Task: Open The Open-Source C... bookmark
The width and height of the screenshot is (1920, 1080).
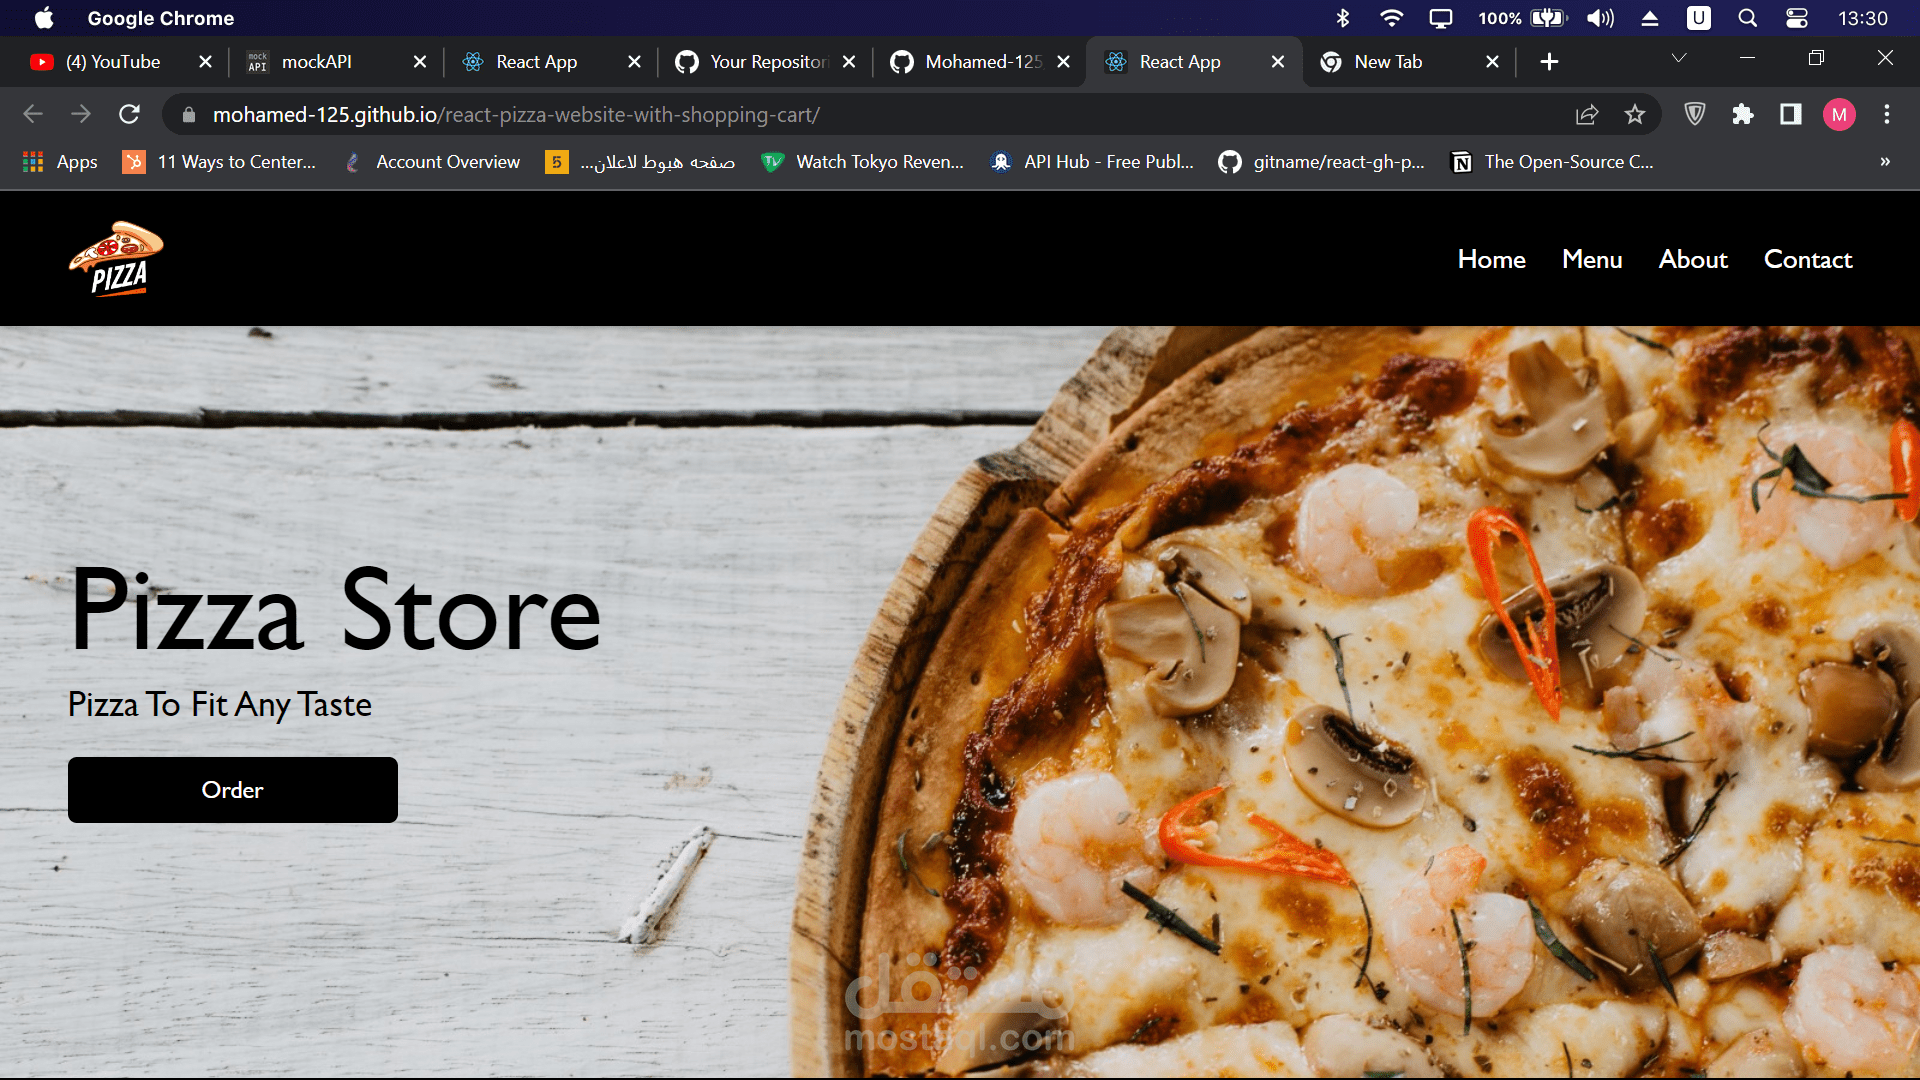Action: (1552, 162)
